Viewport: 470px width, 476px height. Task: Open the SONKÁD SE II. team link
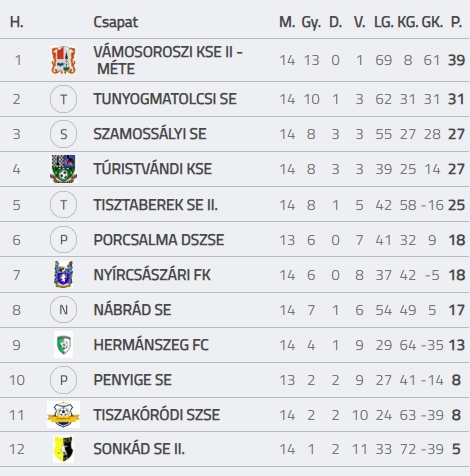click(139, 449)
